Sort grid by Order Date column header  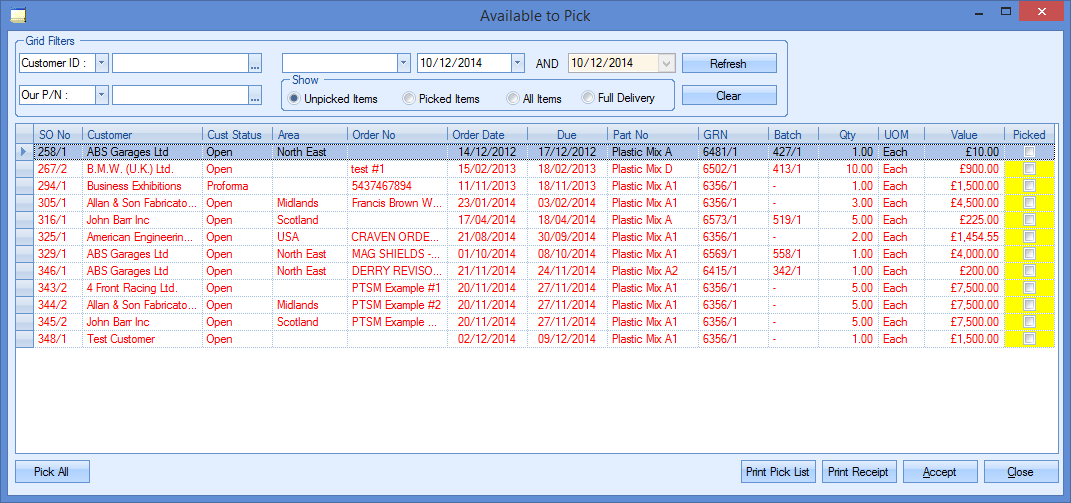click(x=478, y=135)
